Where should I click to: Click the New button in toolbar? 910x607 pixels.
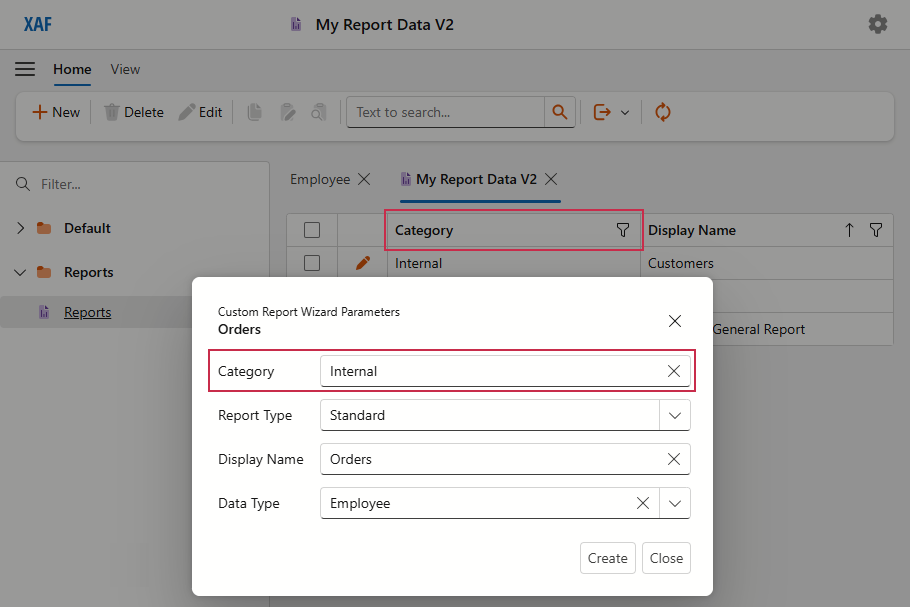(x=56, y=112)
